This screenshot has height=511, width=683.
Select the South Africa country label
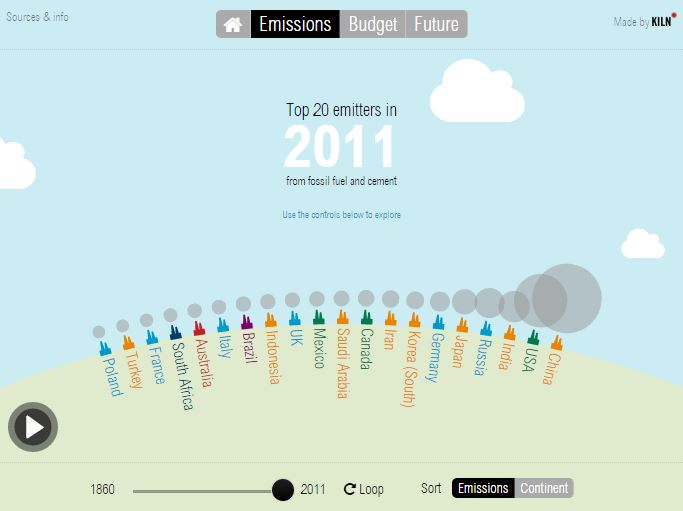click(183, 376)
